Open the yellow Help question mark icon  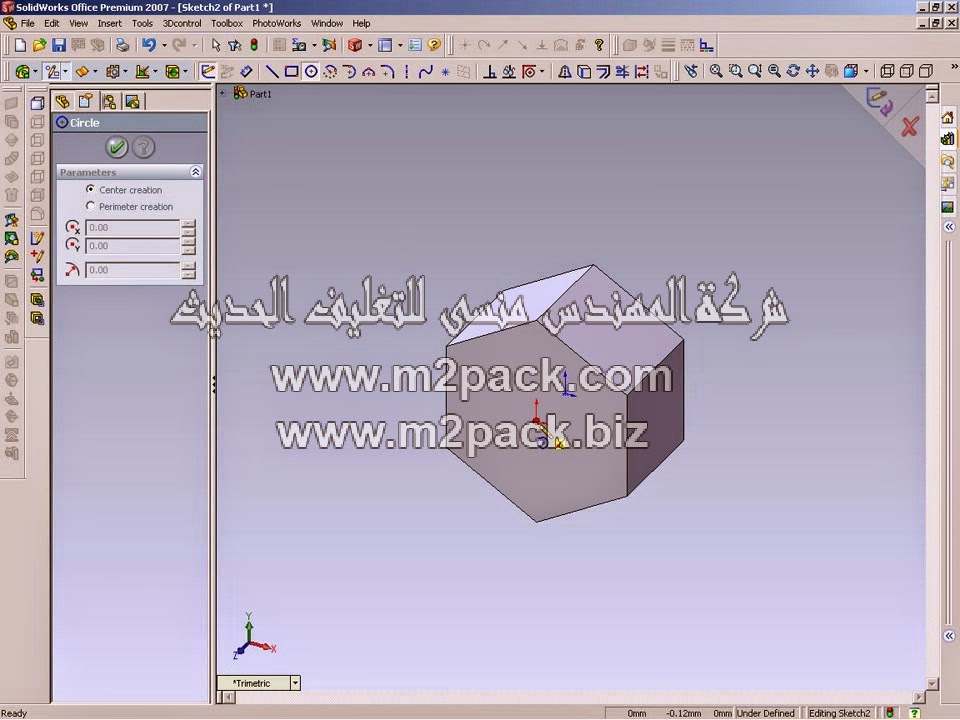point(434,45)
